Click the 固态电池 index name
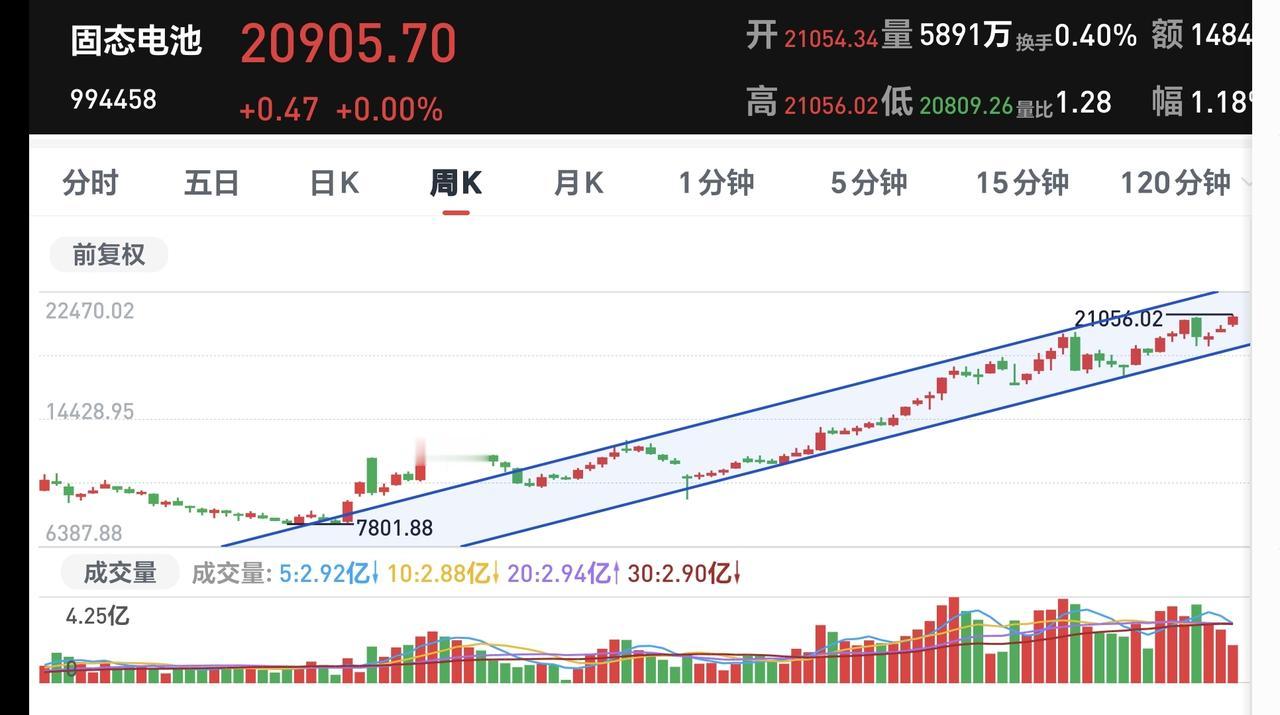 [136, 41]
